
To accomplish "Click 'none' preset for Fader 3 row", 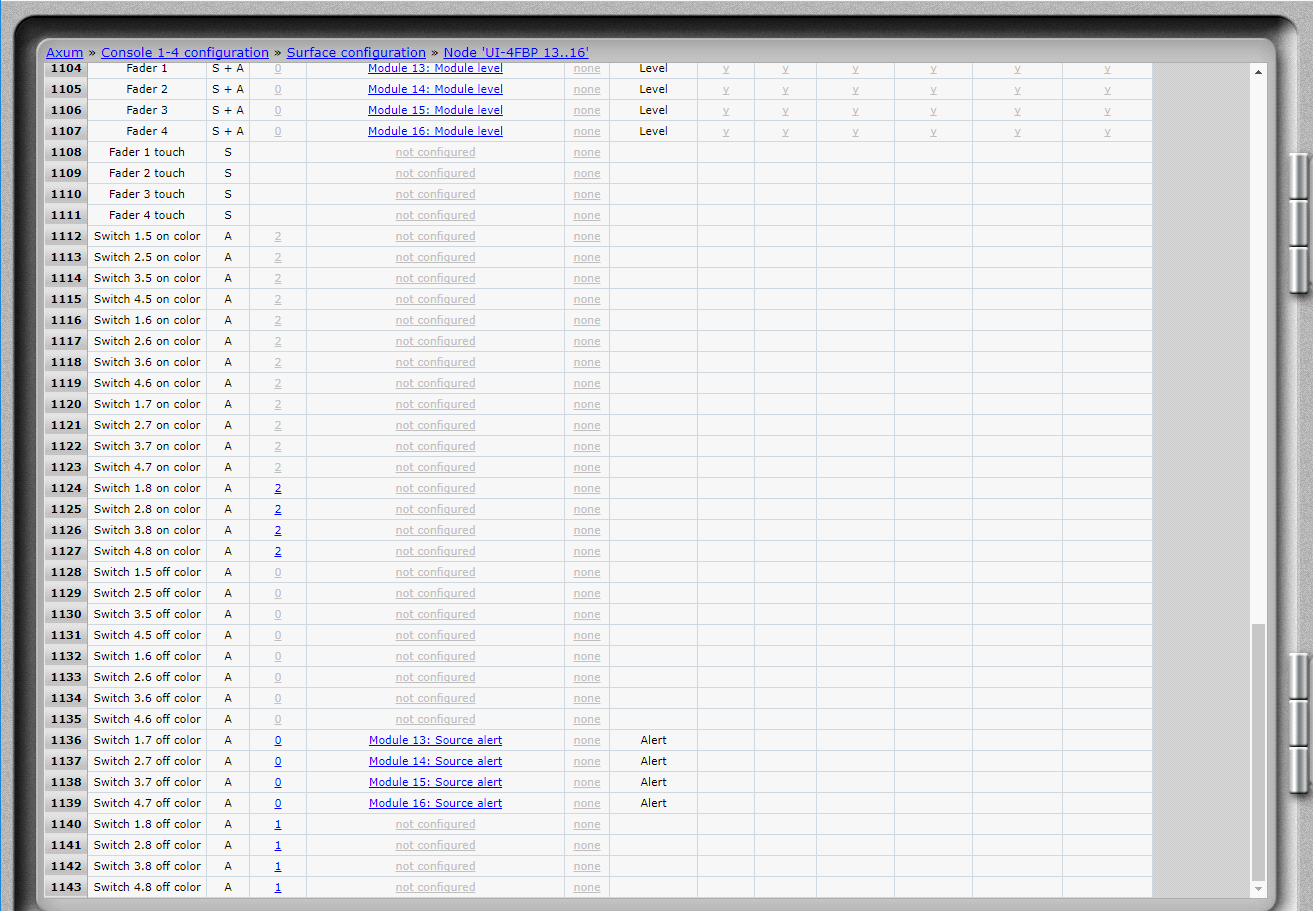I will [x=587, y=110].
